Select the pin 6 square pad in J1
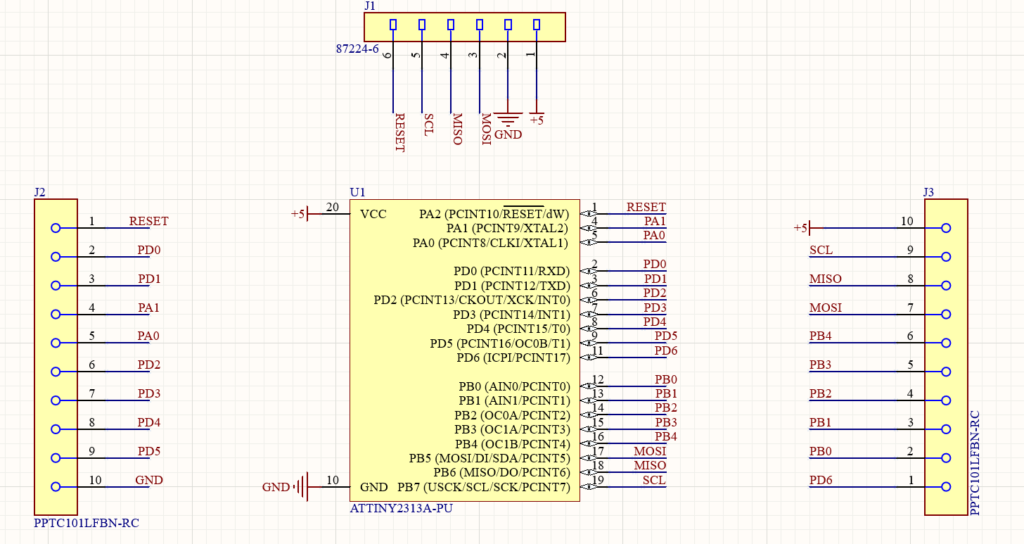The height and width of the screenshot is (544, 1024). (x=393, y=25)
